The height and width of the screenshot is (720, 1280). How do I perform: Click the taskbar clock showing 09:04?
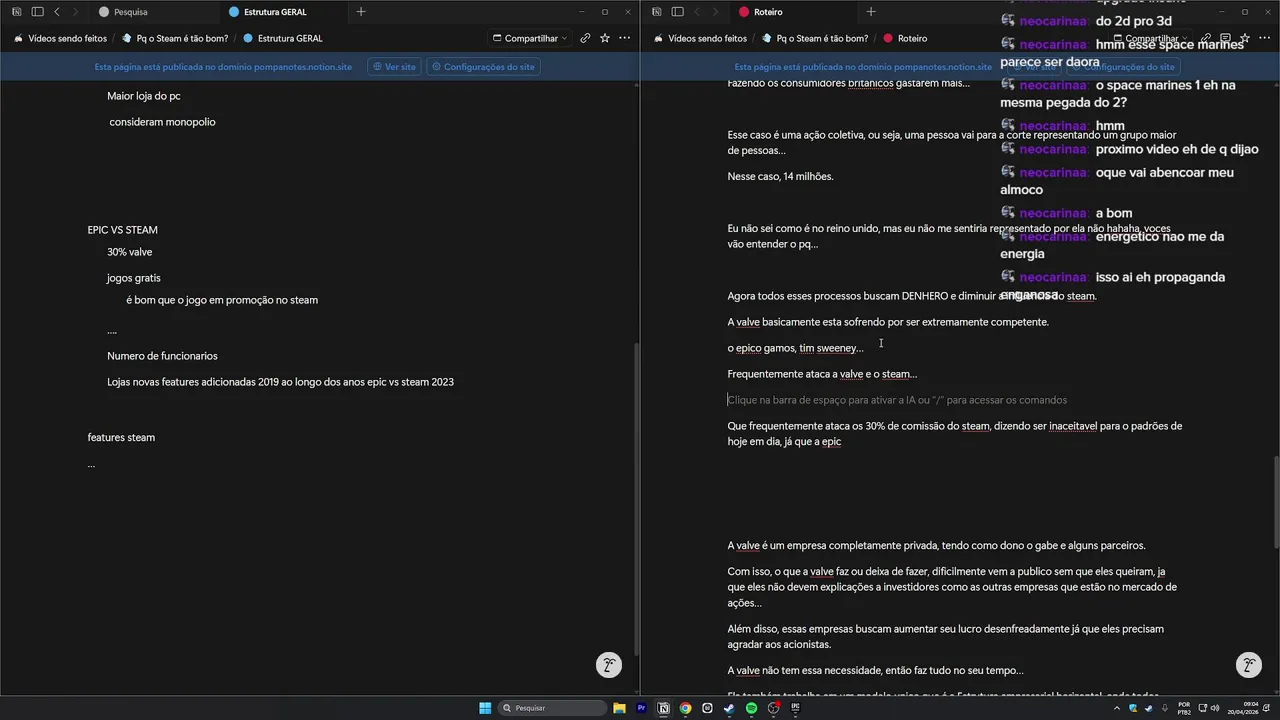[x=1243, y=708]
